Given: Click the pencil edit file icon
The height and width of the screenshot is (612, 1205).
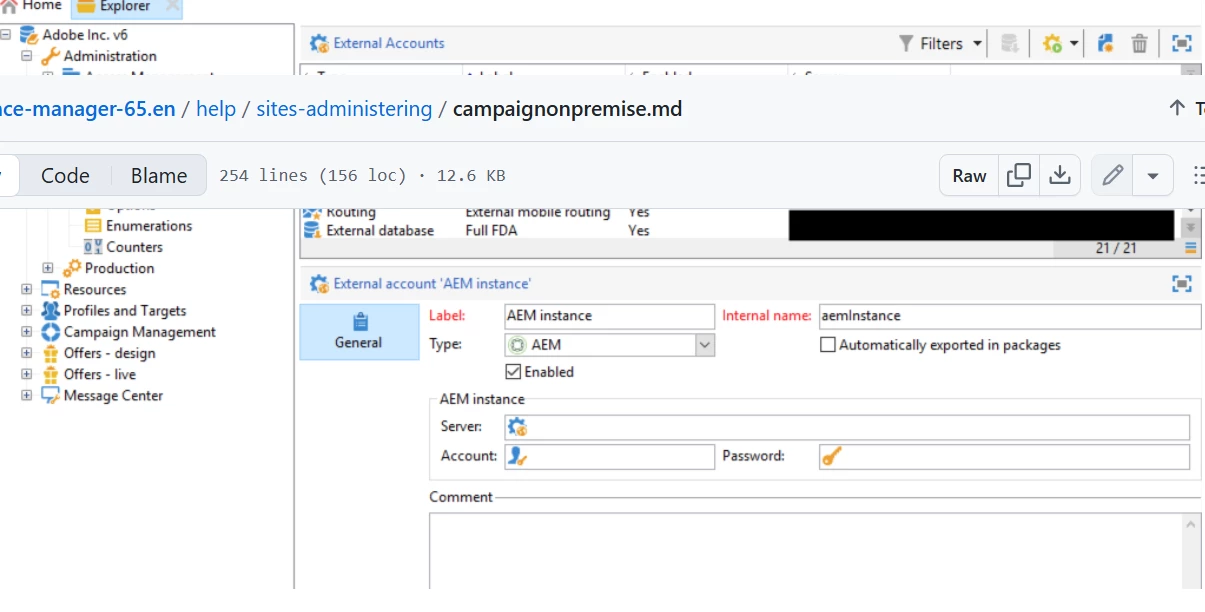Looking at the screenshot, I should [1112, 175].
